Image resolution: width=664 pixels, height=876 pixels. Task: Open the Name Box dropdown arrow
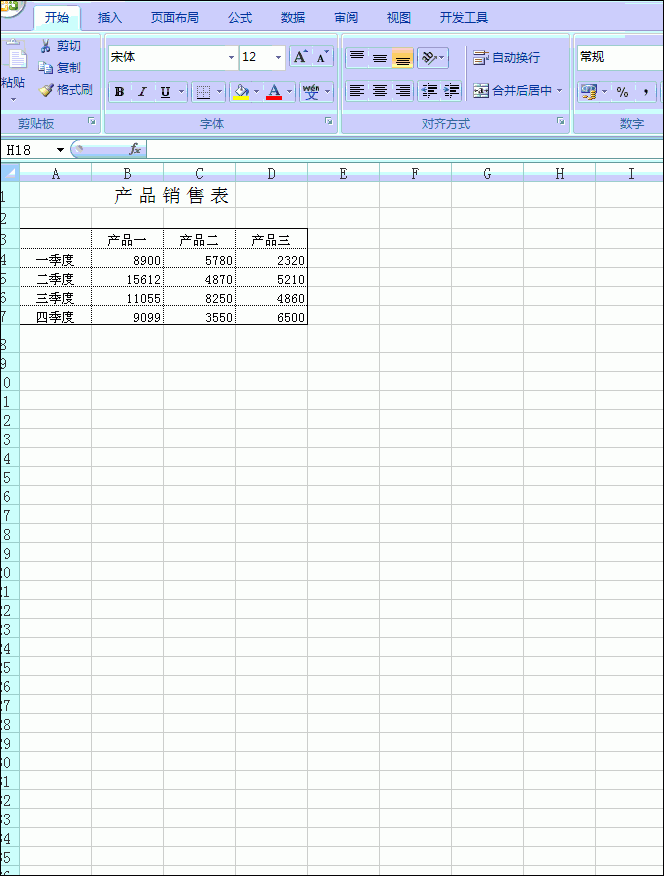[x=60, y=150]
